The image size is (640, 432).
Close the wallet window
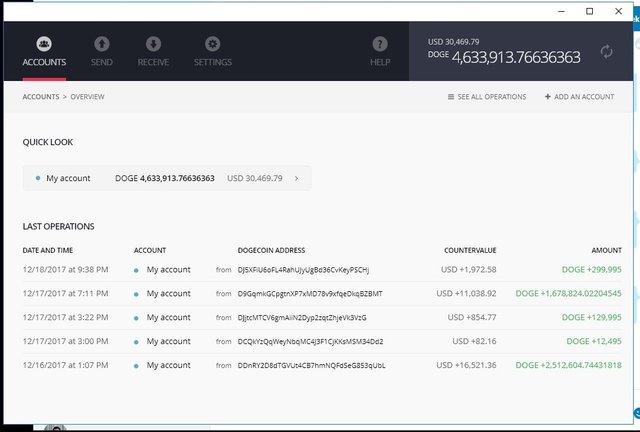click(x=618, y=11)
